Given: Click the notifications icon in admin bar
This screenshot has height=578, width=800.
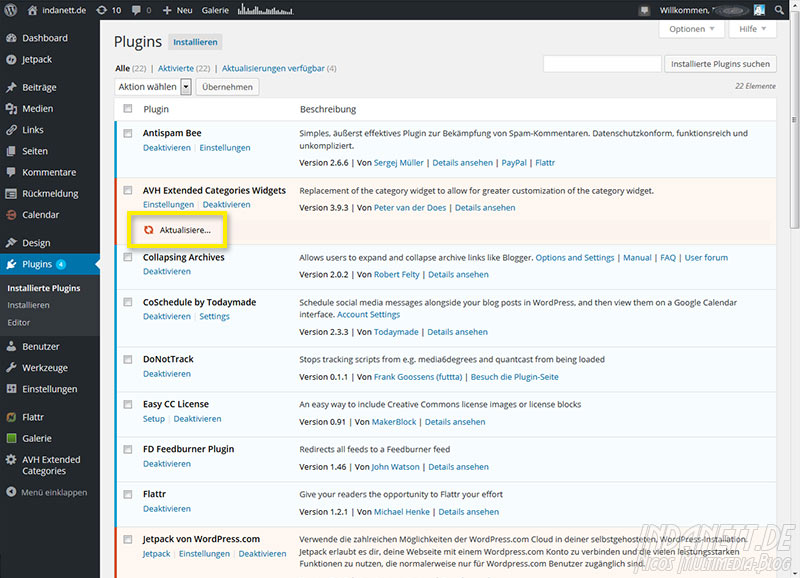Looking at the screenshot, I should tap(645, 10).
